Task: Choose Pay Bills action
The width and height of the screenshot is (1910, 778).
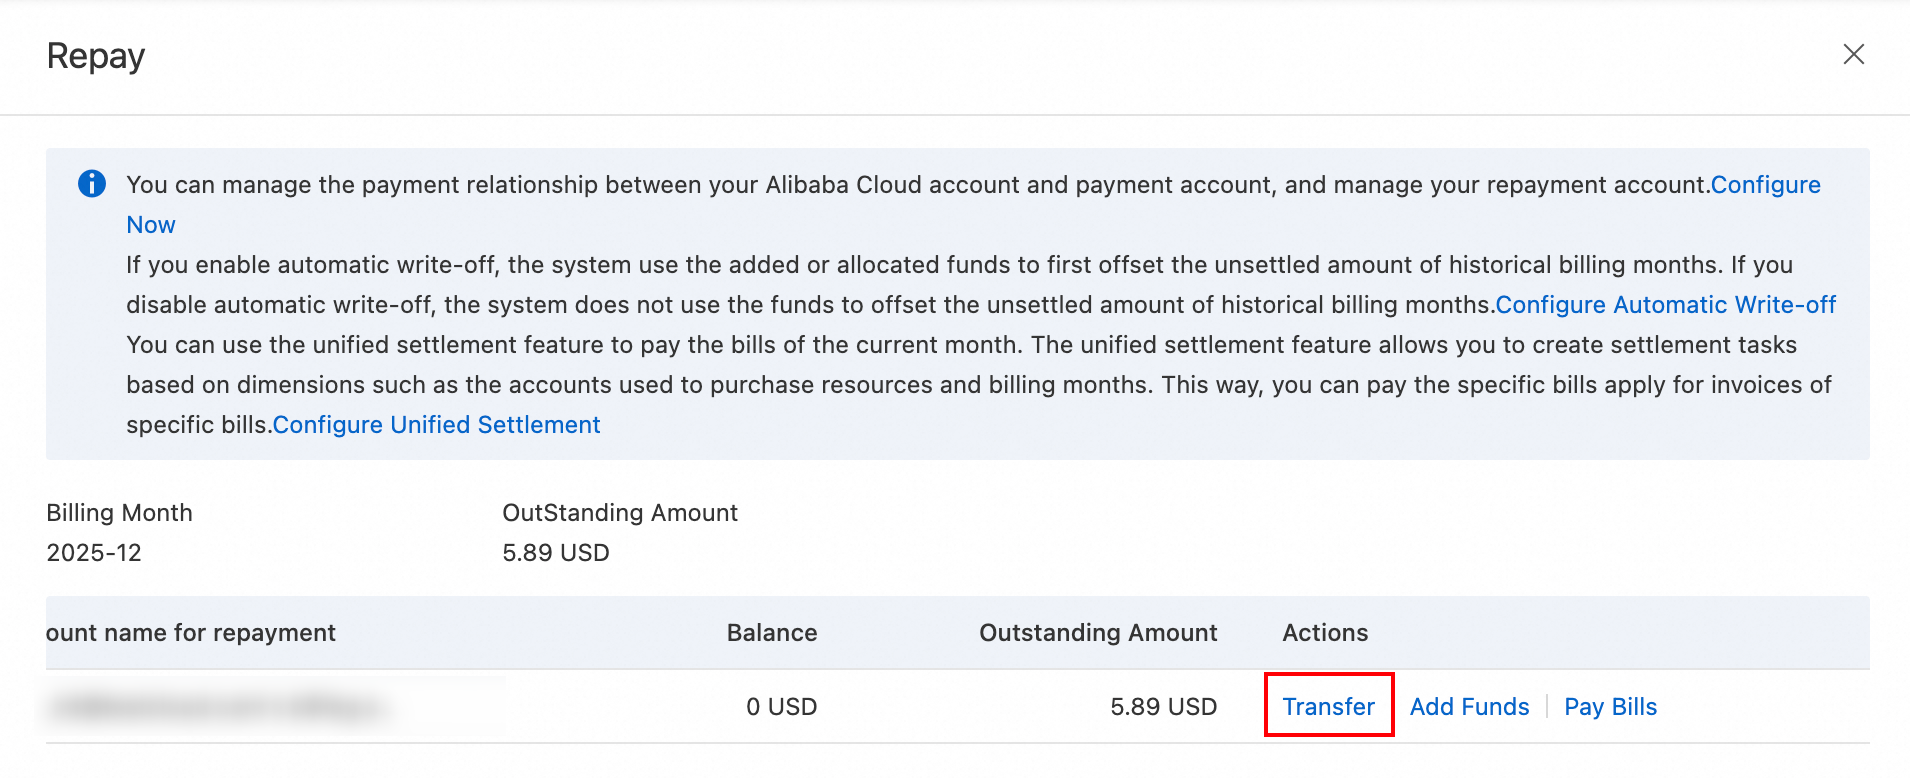Action: coord(1610,707)
